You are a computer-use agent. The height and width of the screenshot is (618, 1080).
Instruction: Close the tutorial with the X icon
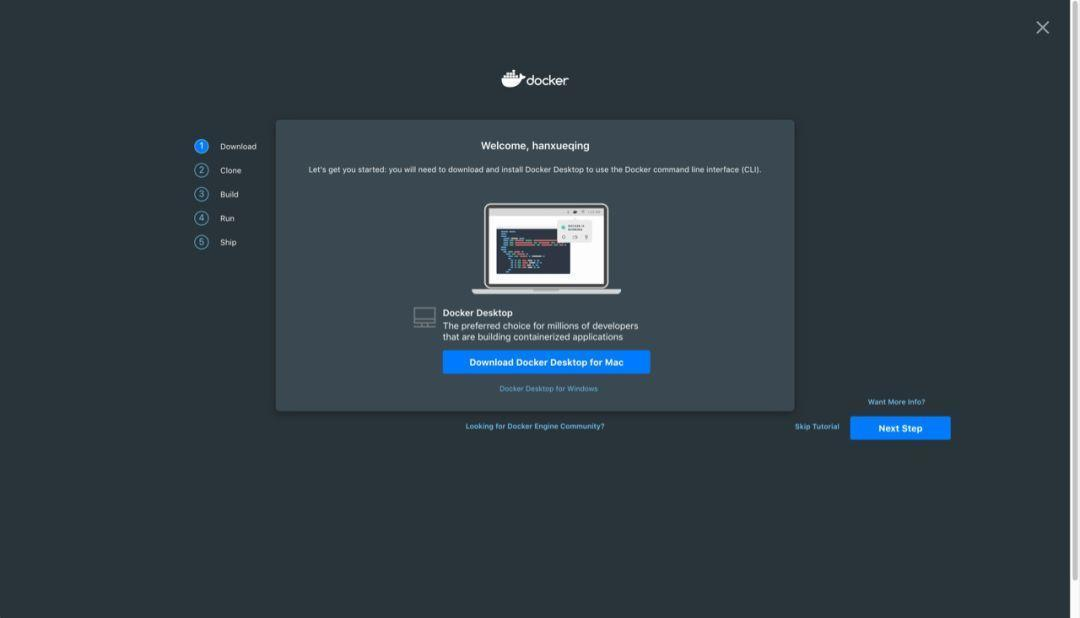point(1042,28)
